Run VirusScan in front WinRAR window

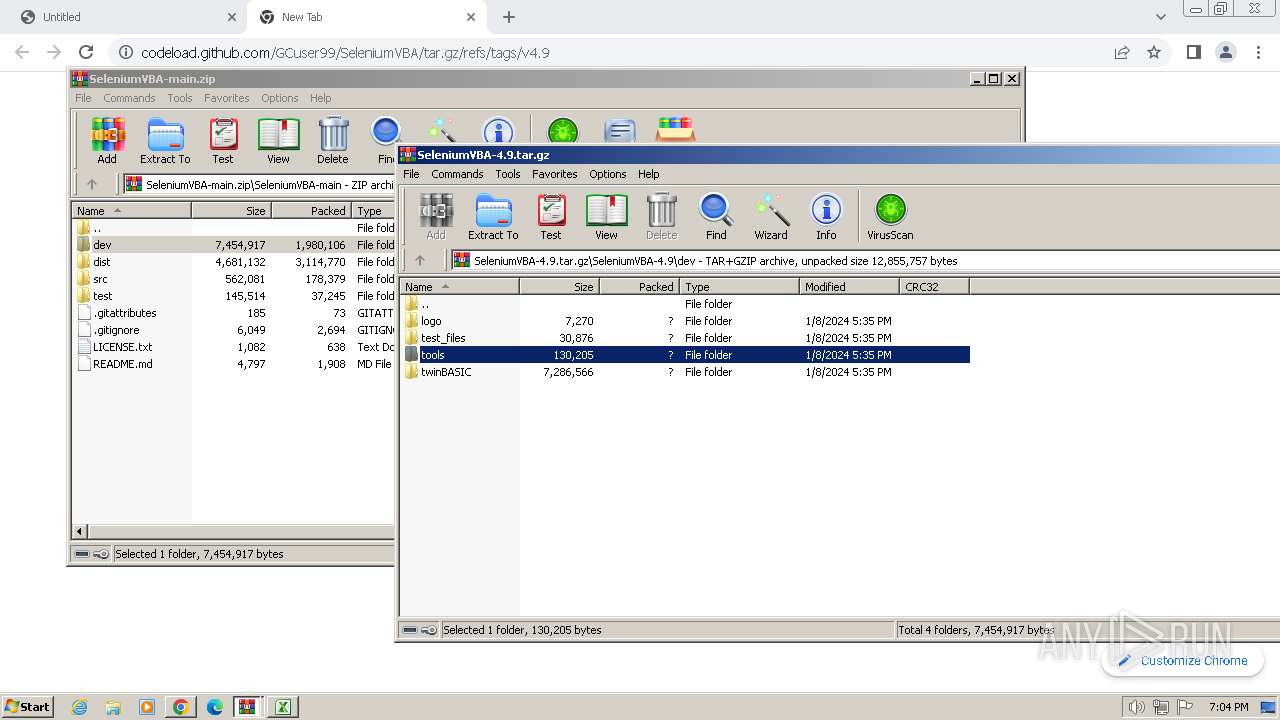[890, 217]
